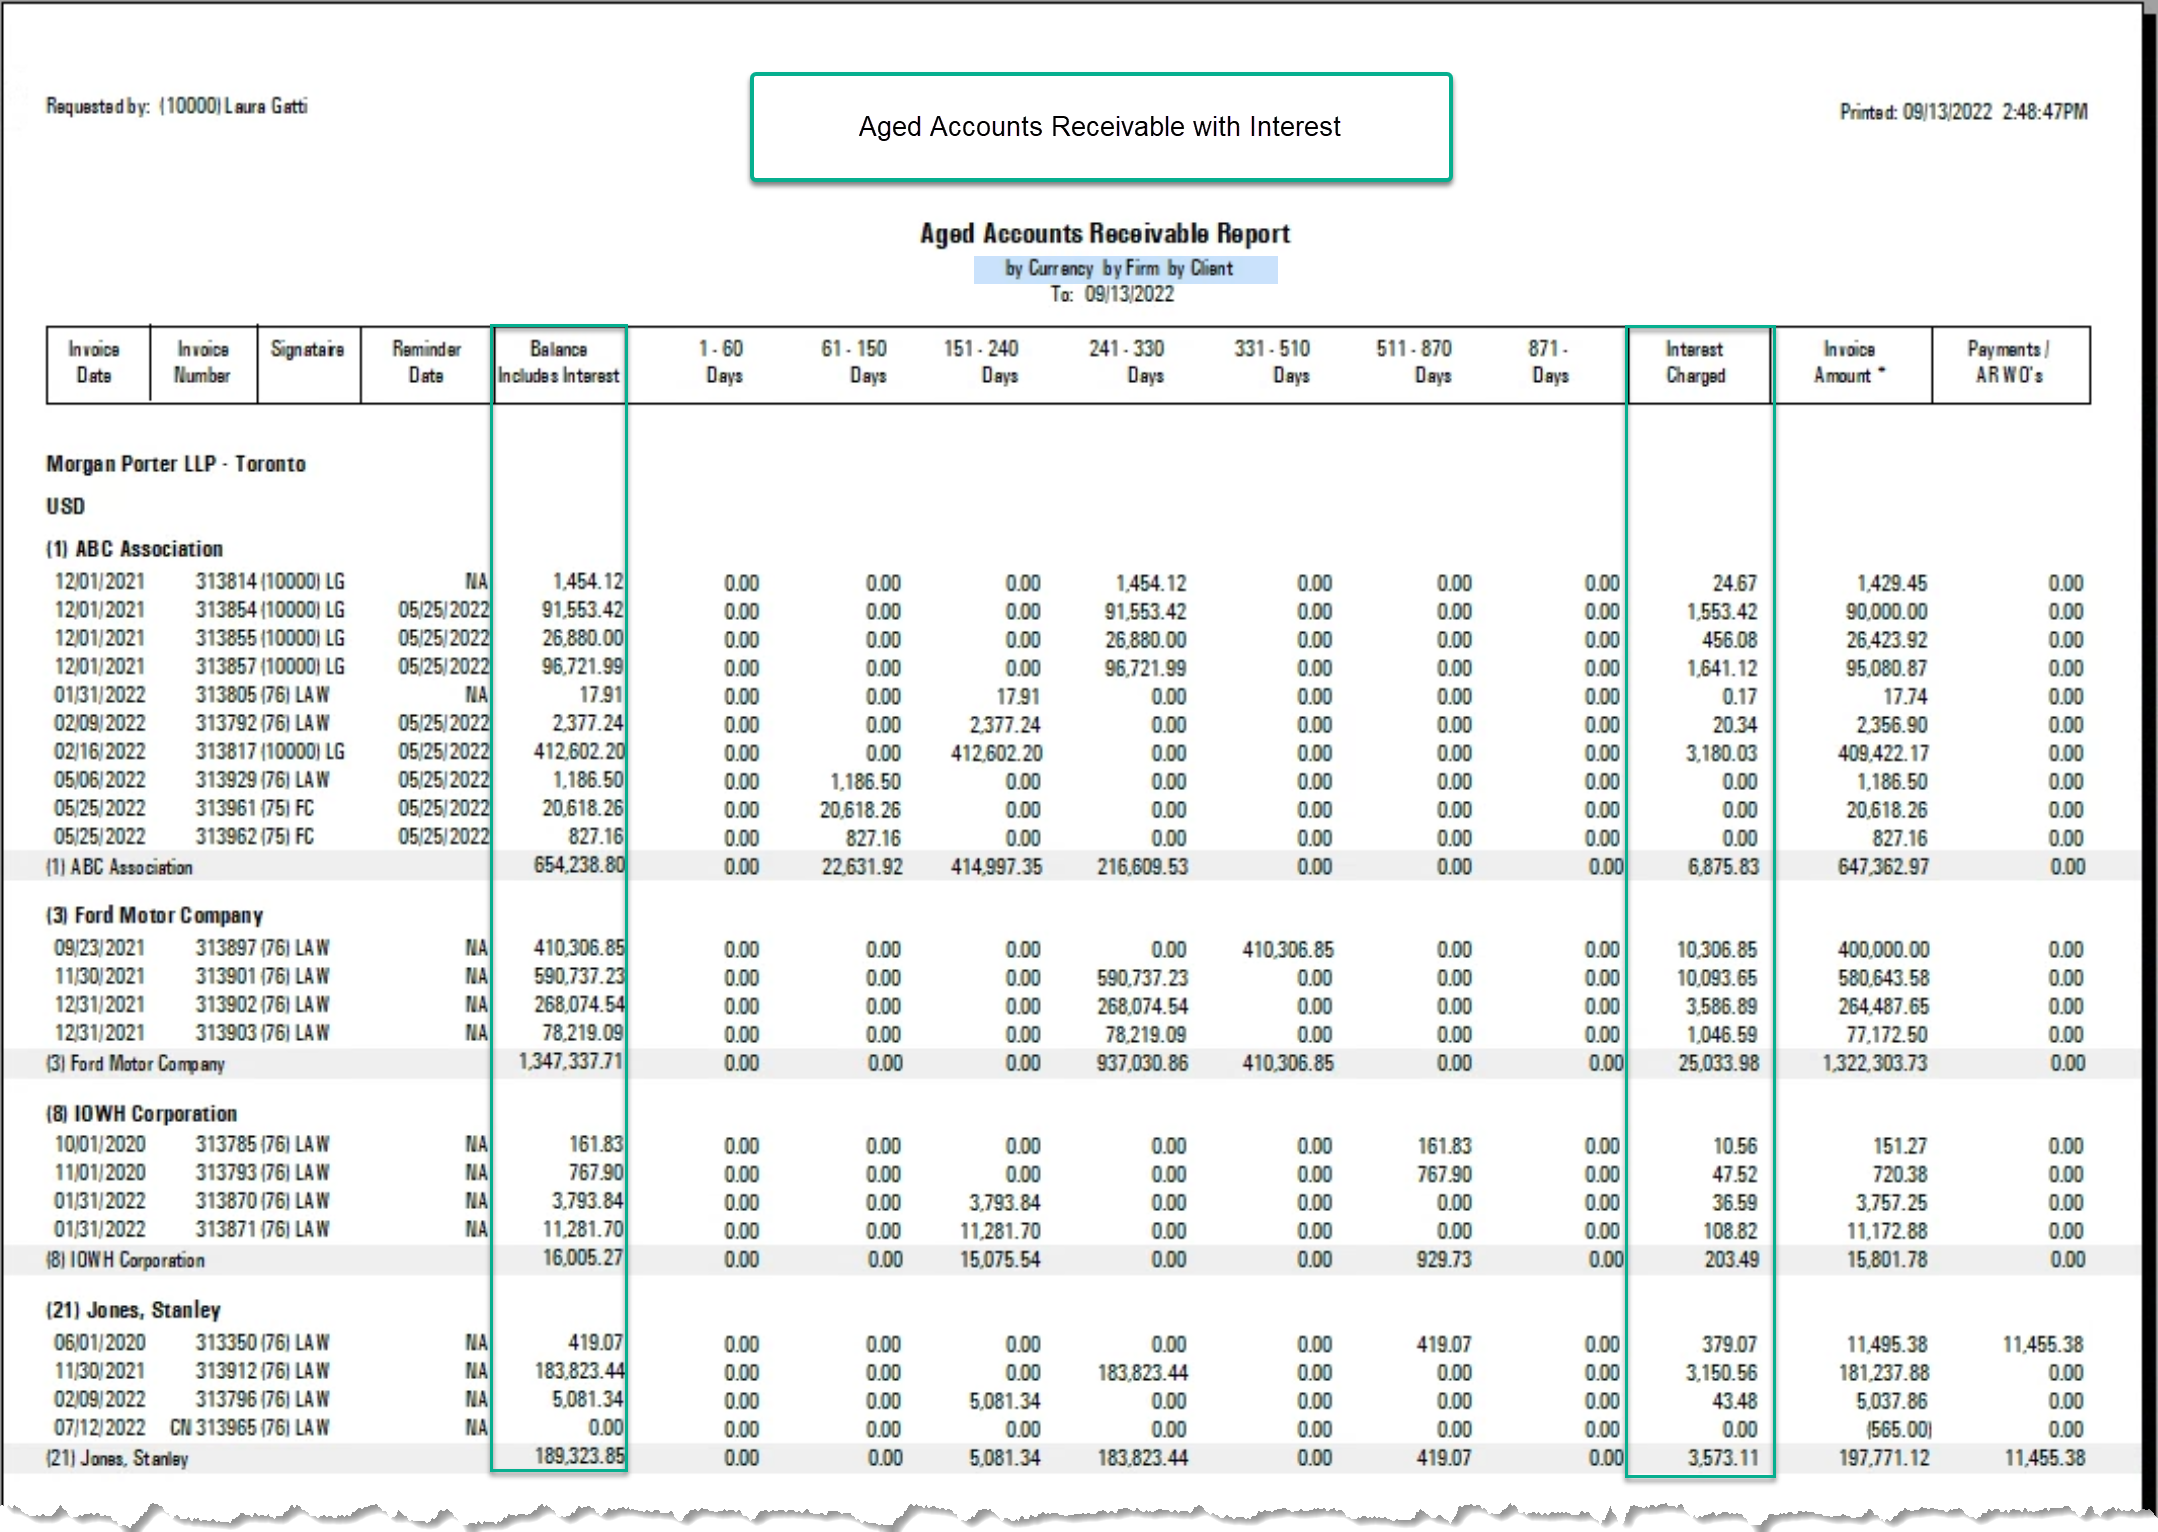Viewport: 2158px width, 1532px height.
Task: Select the Reminder Date column header
Action: [x=426, y=363]
